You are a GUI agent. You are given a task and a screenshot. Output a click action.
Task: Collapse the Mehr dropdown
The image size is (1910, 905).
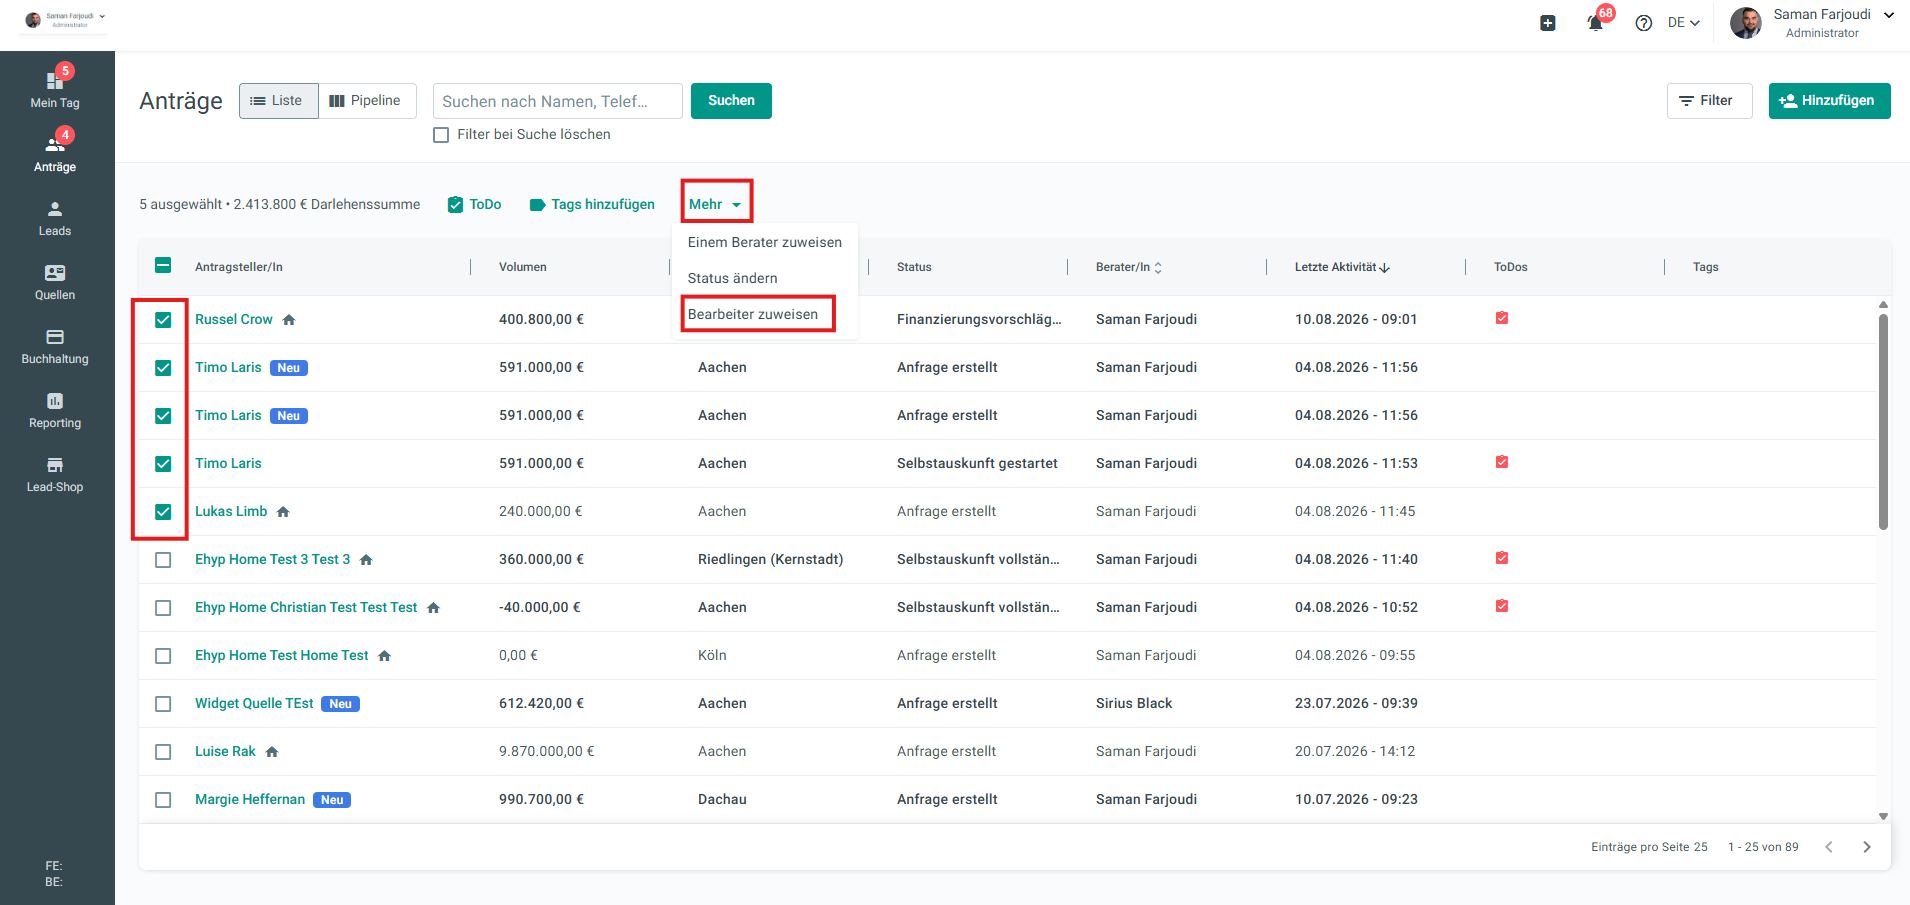(x=716, y=204)
